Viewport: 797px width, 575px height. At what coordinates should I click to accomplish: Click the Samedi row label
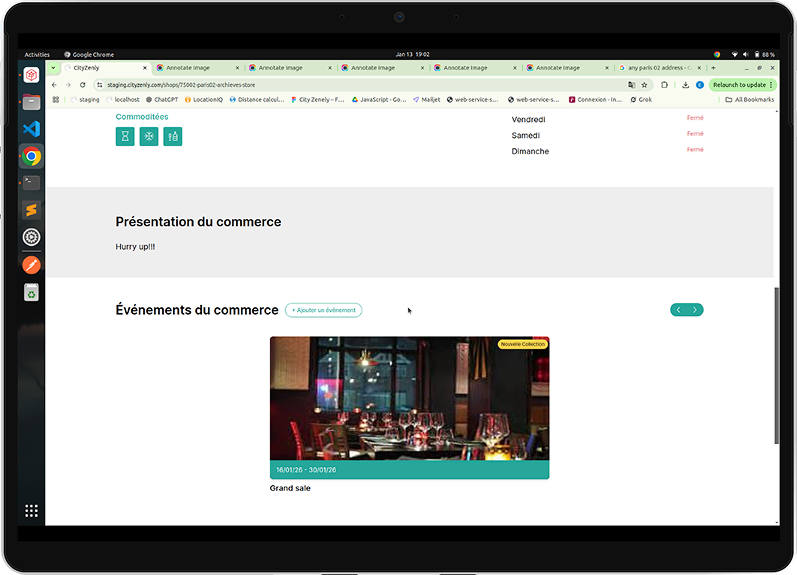[526, 135]
